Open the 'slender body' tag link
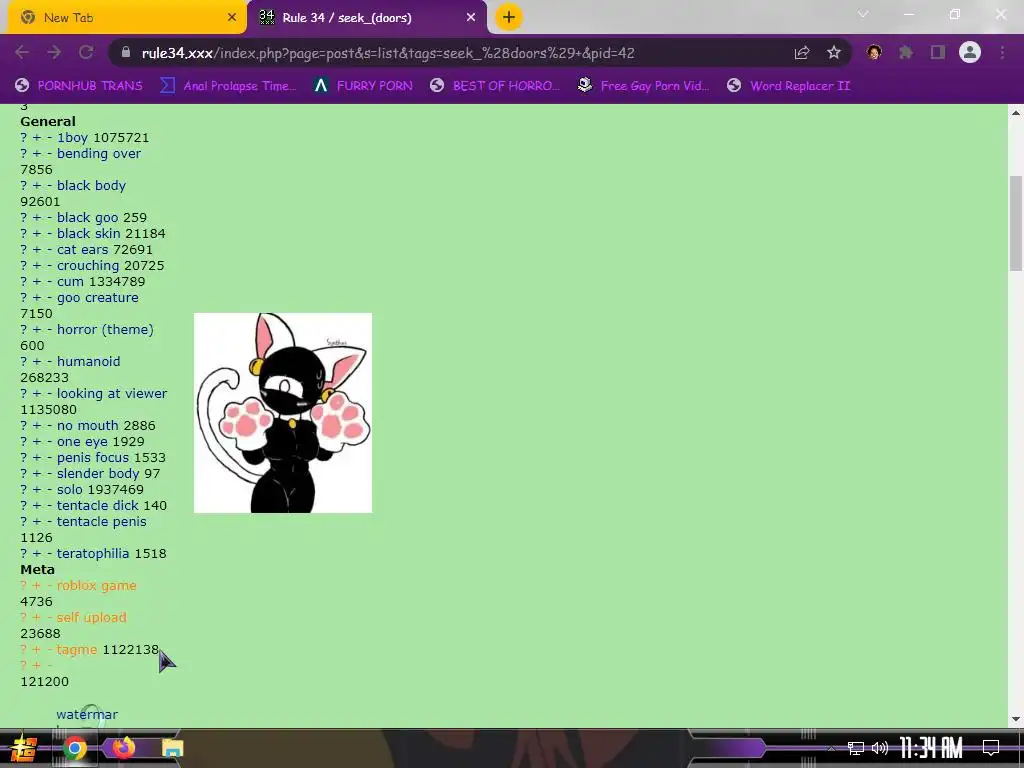The image size is (1024, 768). [98, 473]
